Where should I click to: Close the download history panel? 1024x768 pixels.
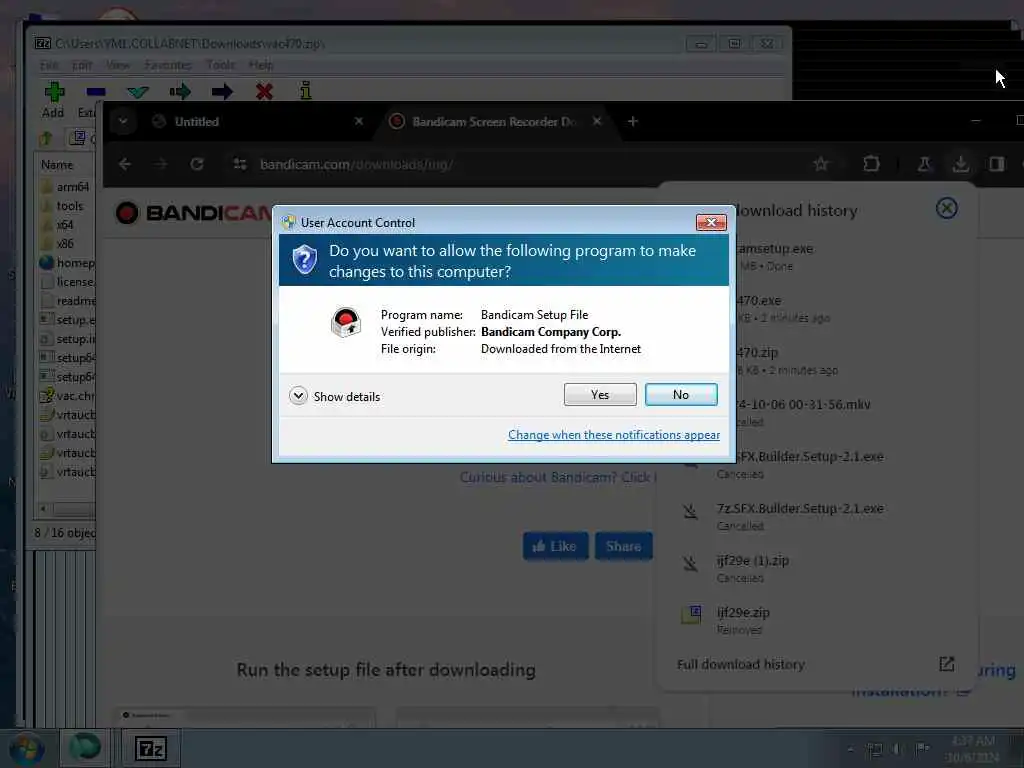[x=946, y=209]
